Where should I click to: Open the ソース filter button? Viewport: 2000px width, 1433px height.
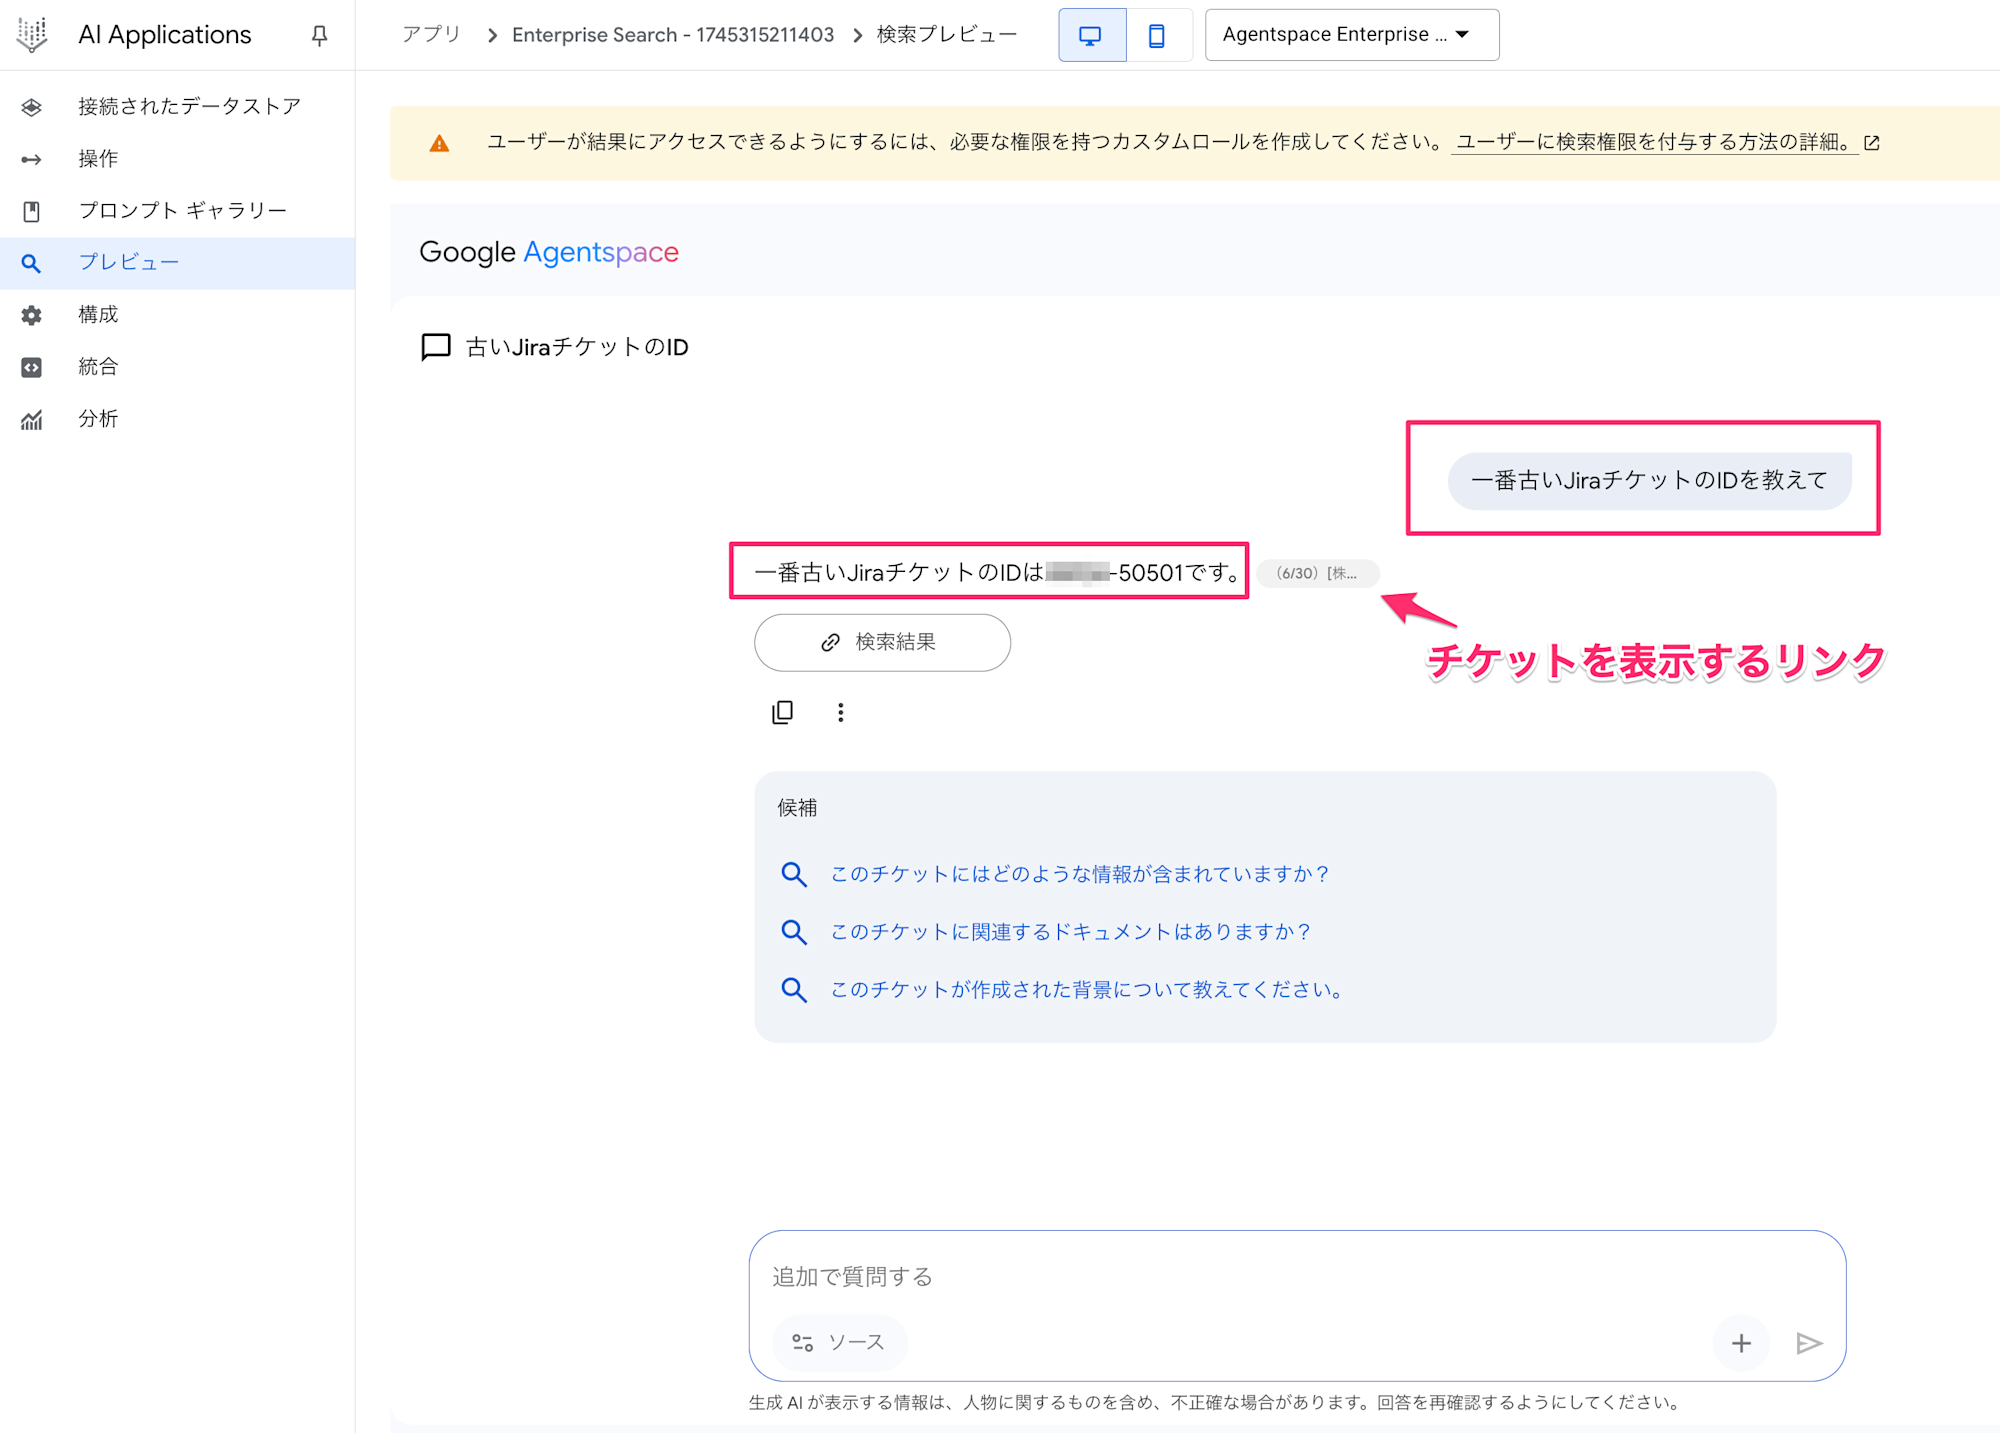pos(840,1342)
